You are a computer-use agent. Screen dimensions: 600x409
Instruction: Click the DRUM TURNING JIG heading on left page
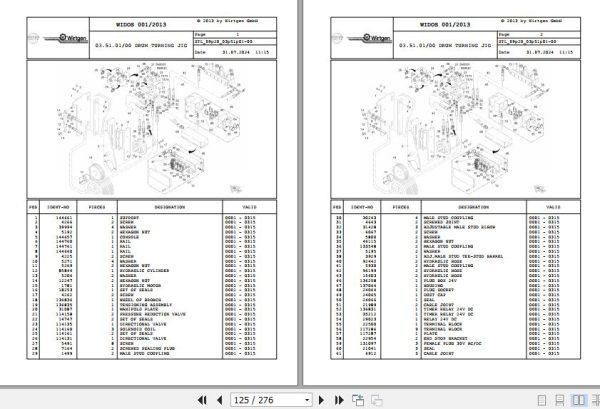coord(141,45)
